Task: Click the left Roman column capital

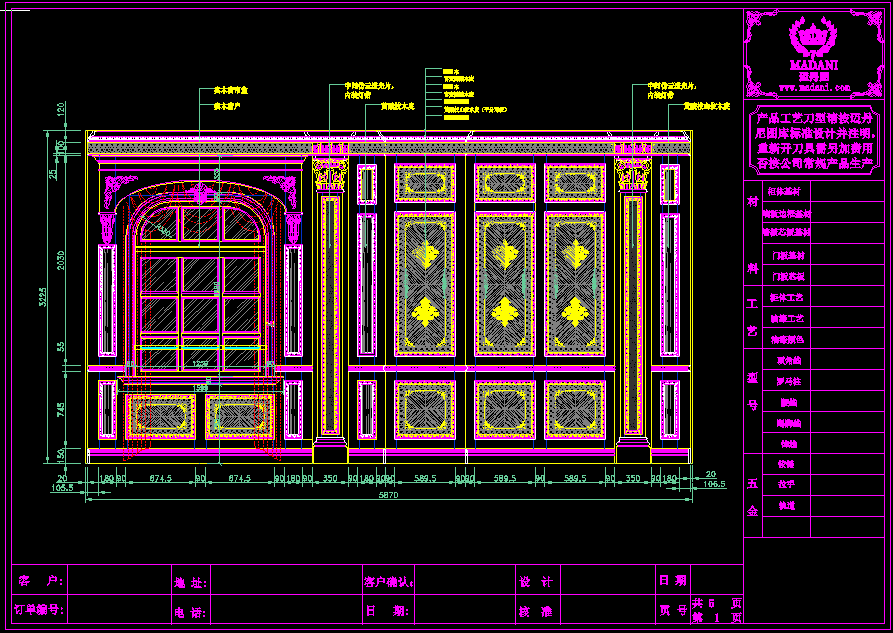Action: pyautogui.click(x=330, y=175)
